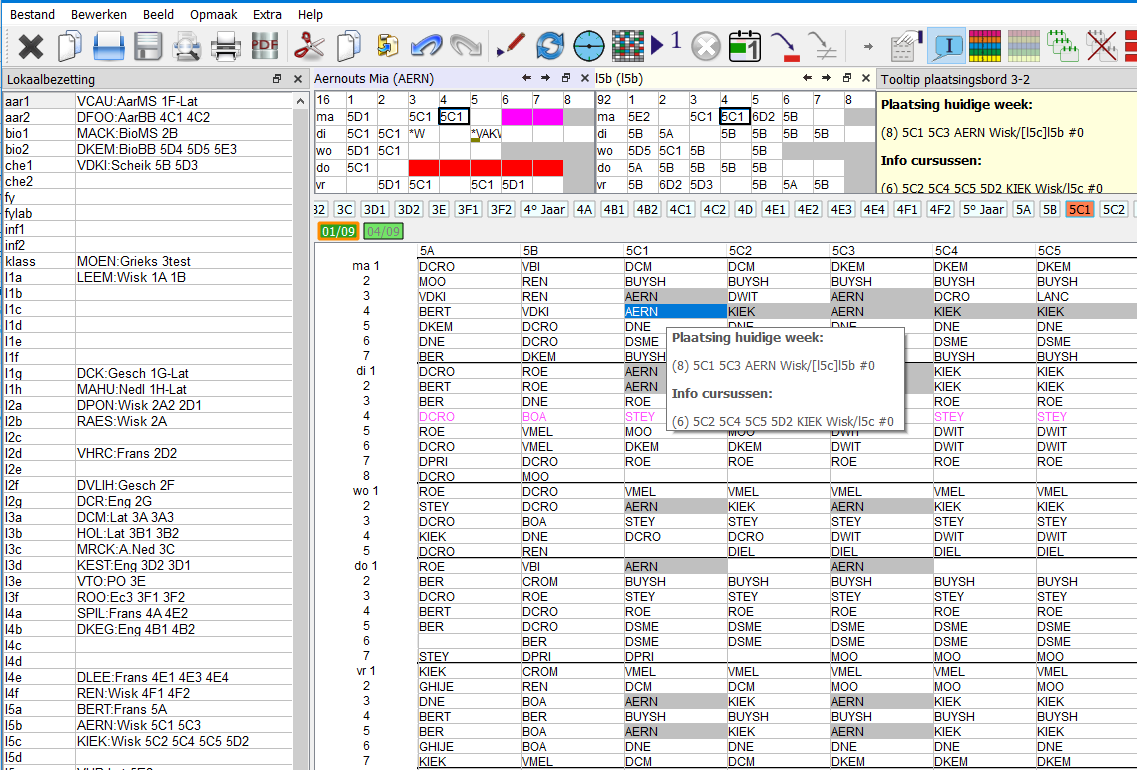Click the blue undo arrow
Screen dimensions: 1137x770
(x=426, y=46)
